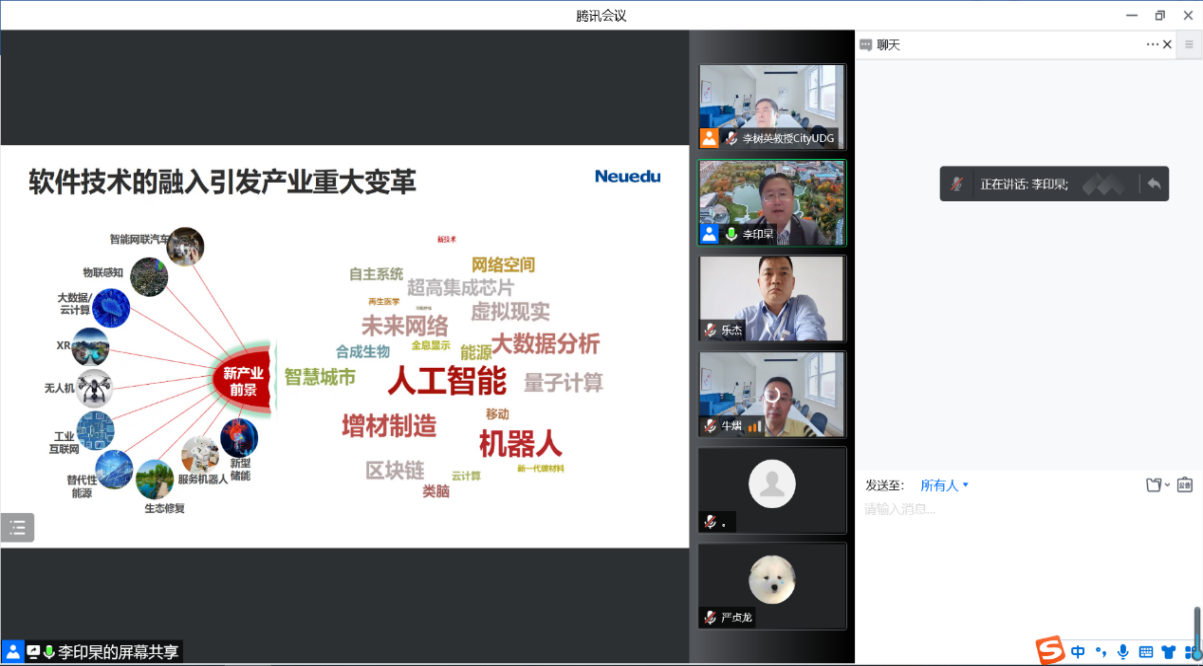Click the 李印杲的屏幕共享 screen share label

(118, 652)
